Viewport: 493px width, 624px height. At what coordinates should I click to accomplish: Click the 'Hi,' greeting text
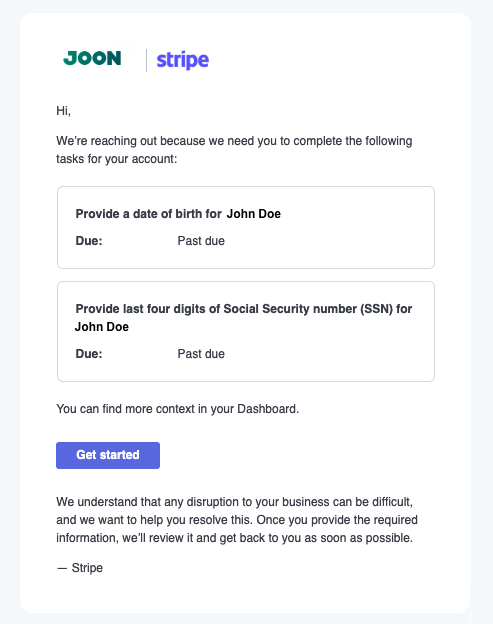(x=63, y=111)
